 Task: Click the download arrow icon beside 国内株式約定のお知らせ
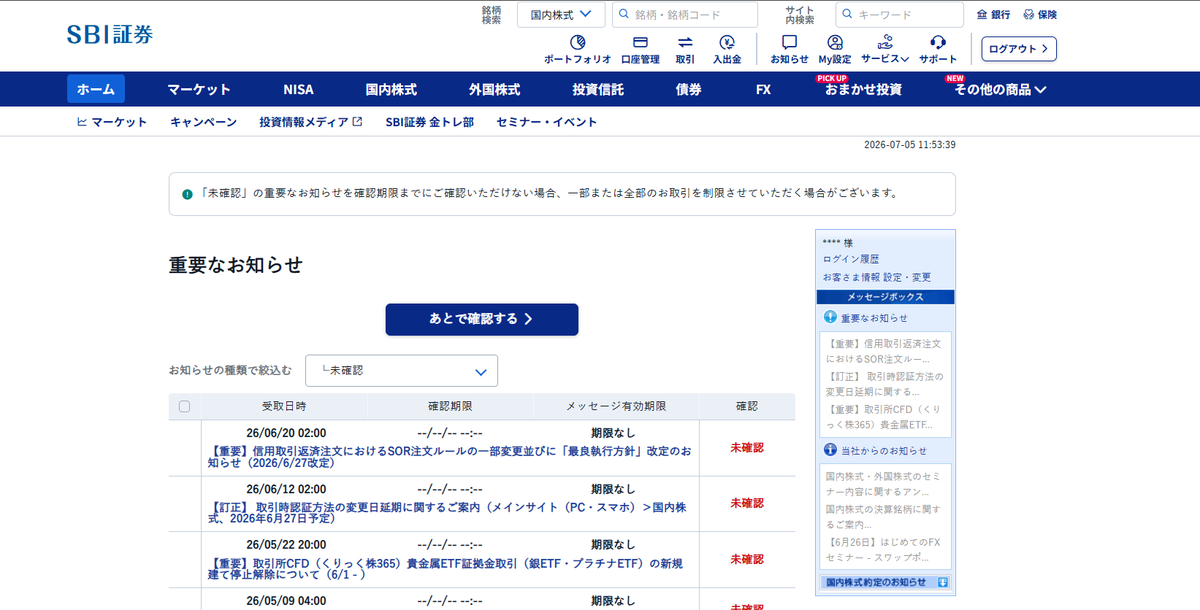click(x=943, y=582)
